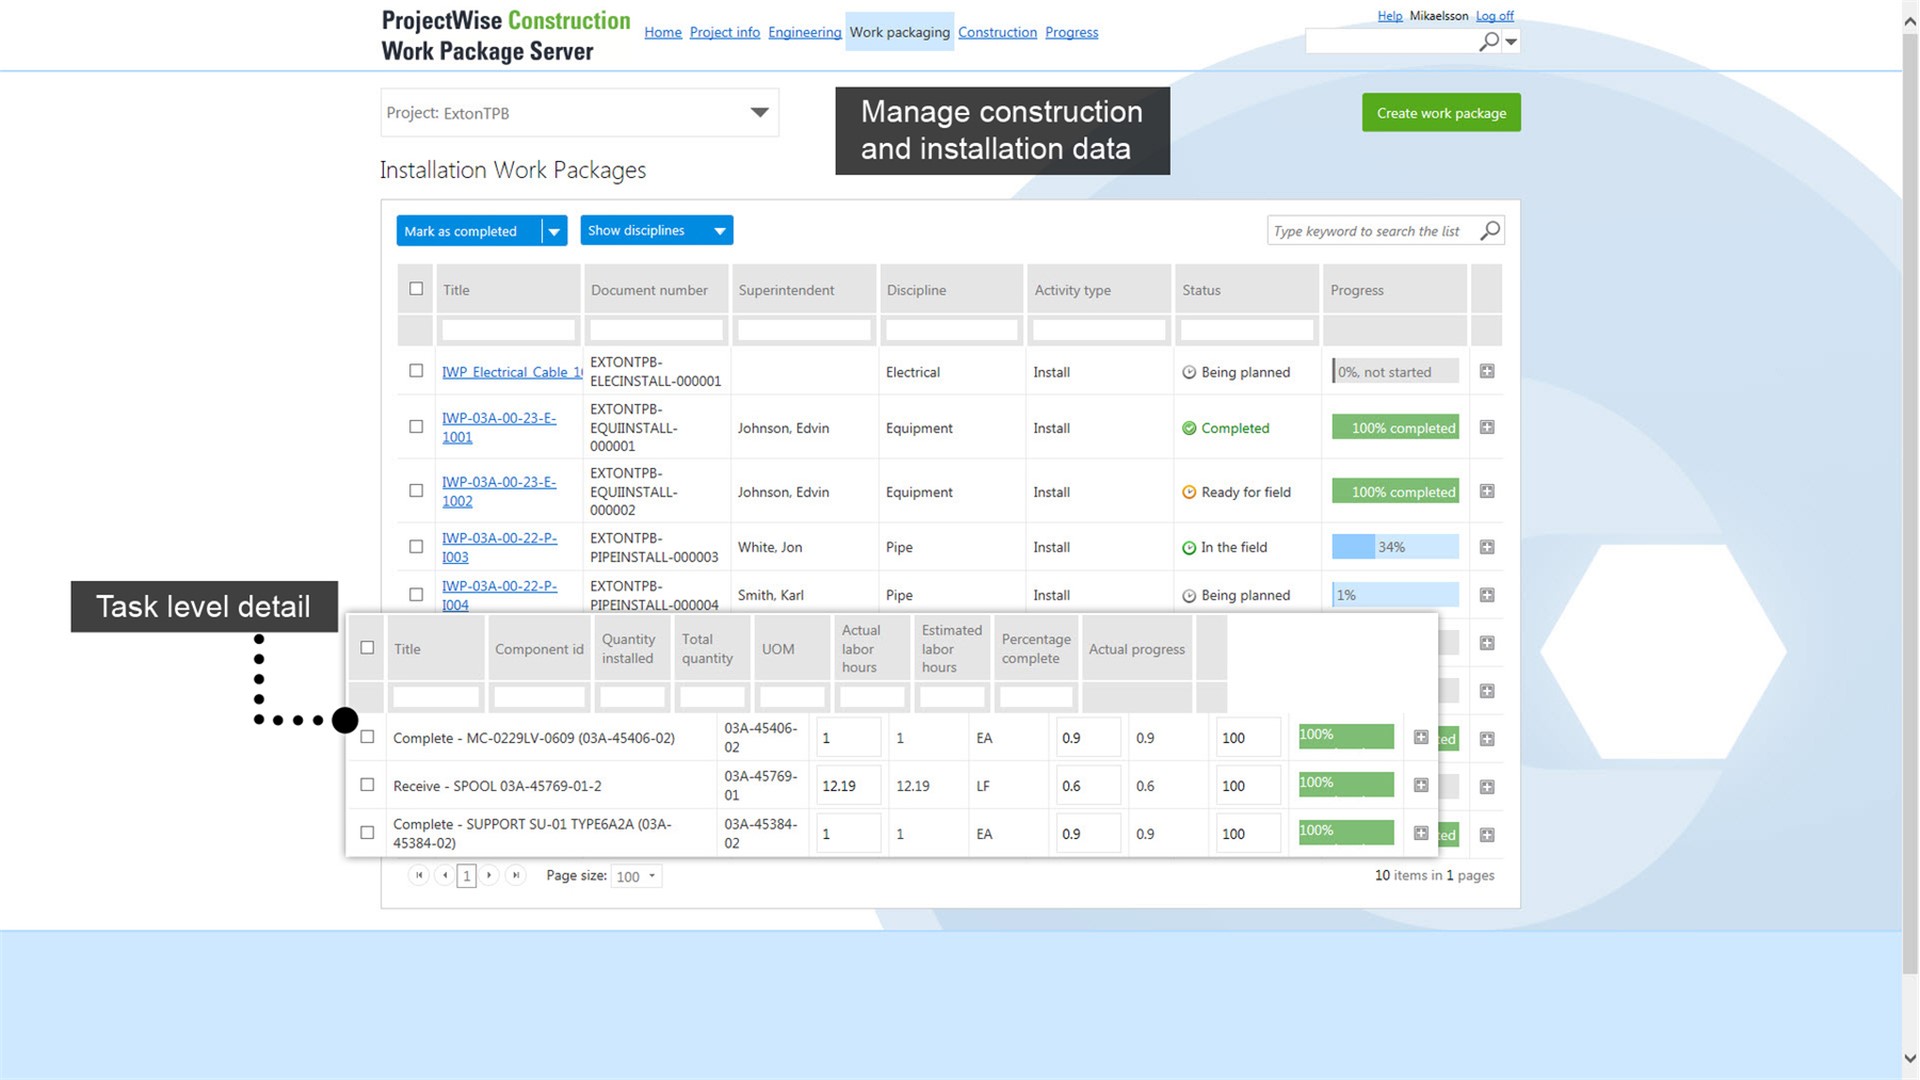Expand details for IWP Electrical Cable row
The width and height of the screenshot is (1920, 1080).
tap(1487, 371)
